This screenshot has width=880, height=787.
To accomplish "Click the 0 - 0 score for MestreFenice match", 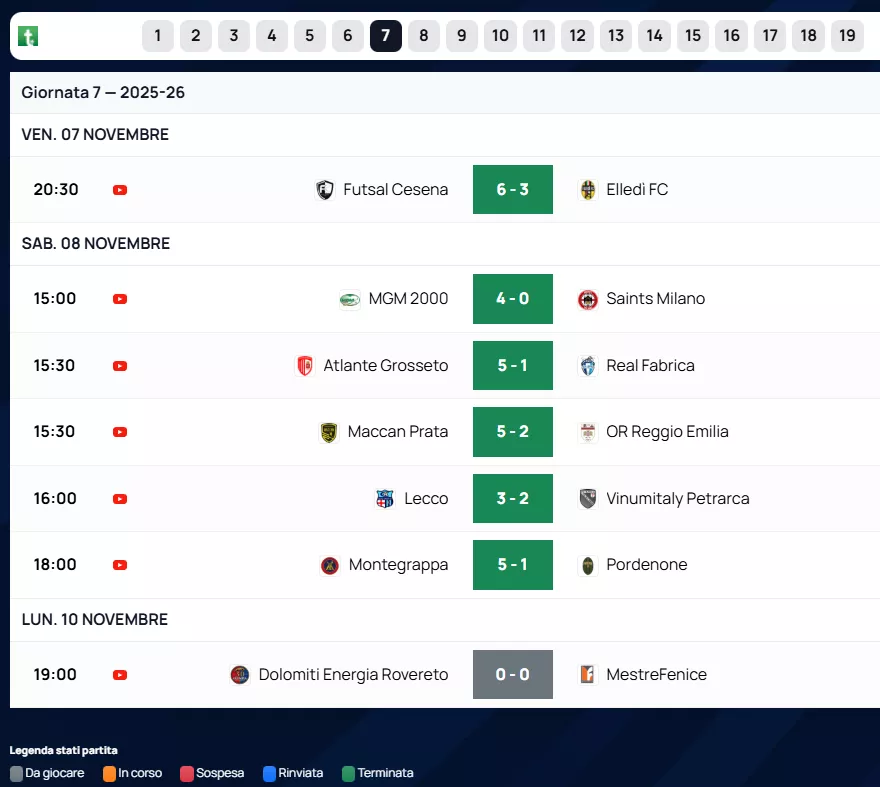I will 512,675.
